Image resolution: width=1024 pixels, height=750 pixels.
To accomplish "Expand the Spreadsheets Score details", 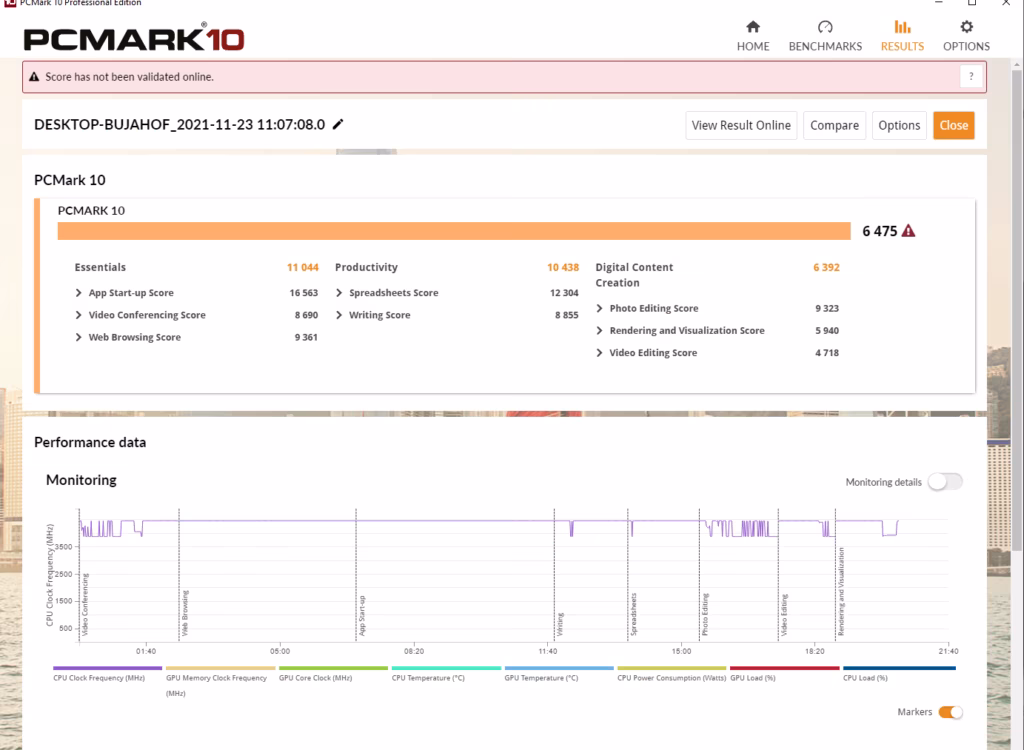I will [x=456, y=293].
